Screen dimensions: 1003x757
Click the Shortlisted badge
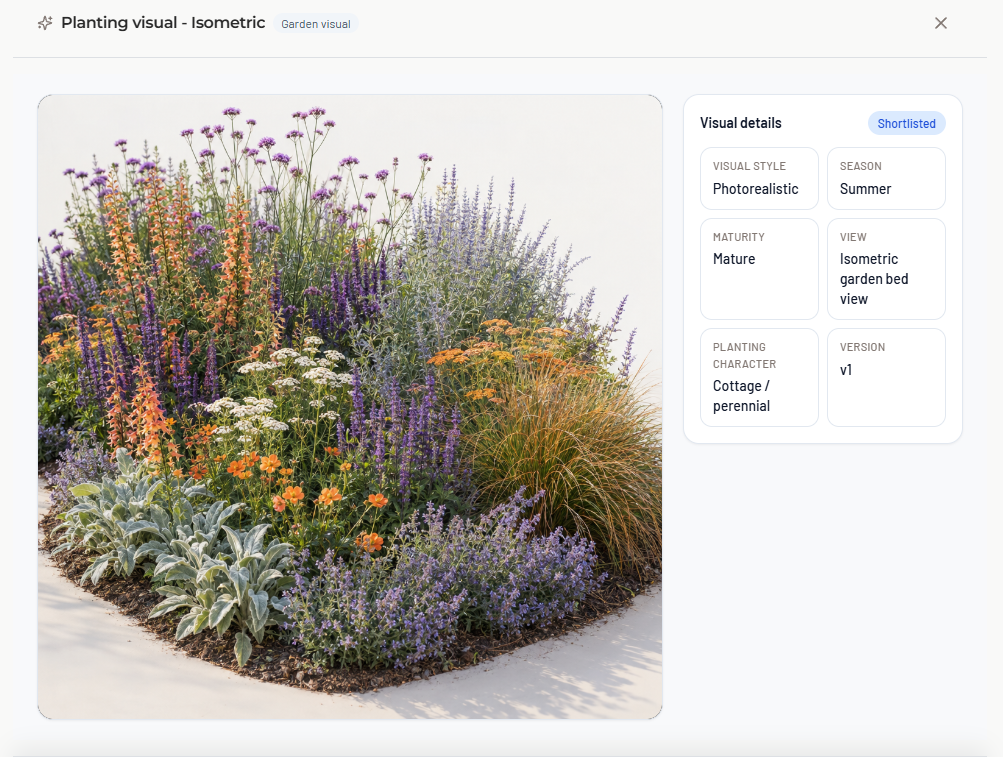click(x=906, y=124)
